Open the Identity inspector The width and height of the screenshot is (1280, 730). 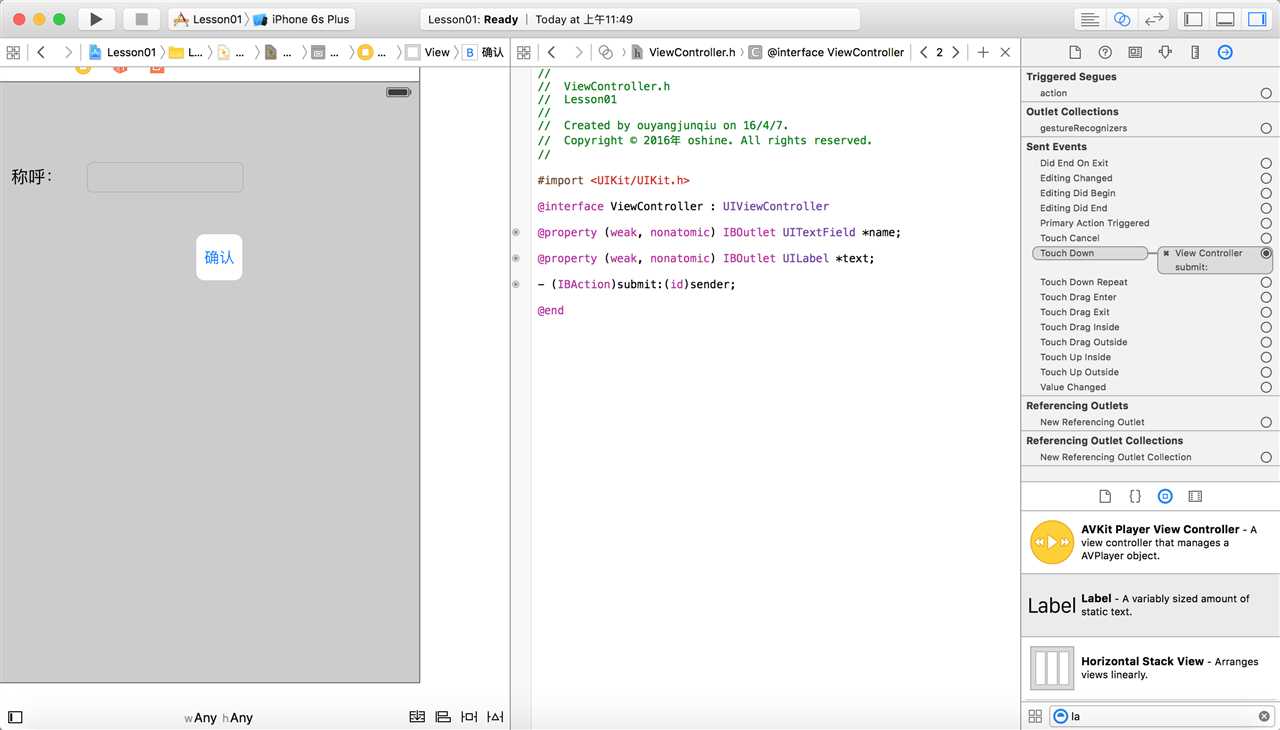point(1135,52)
